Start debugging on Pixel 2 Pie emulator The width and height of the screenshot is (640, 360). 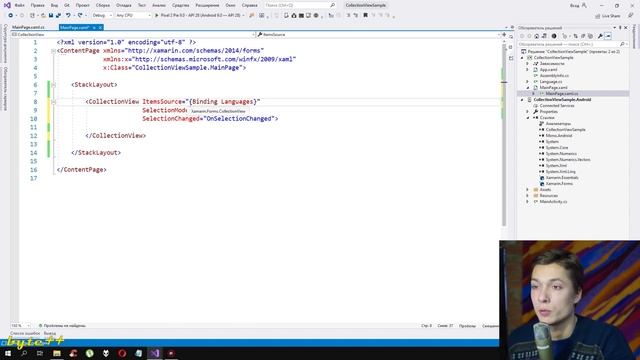[198, 15]
